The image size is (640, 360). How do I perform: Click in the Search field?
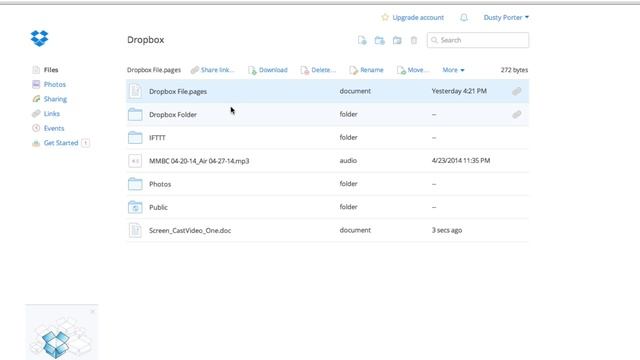(x=478, y=40)
